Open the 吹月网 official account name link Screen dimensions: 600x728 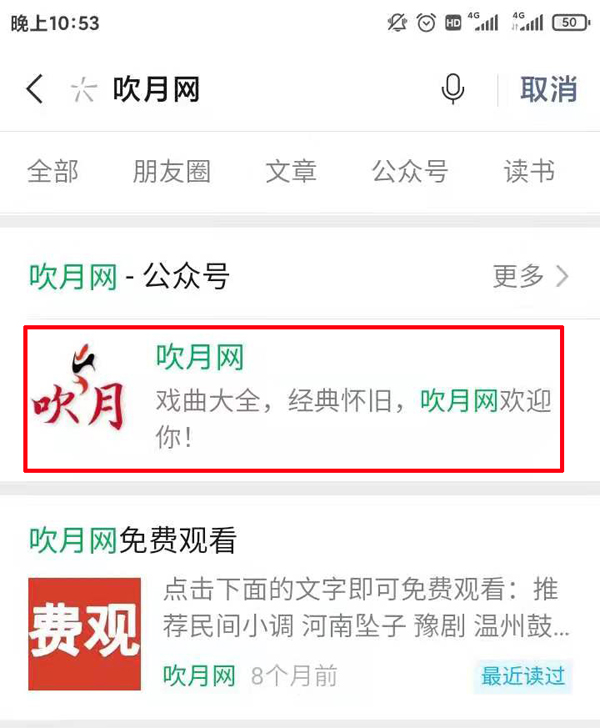200,357
